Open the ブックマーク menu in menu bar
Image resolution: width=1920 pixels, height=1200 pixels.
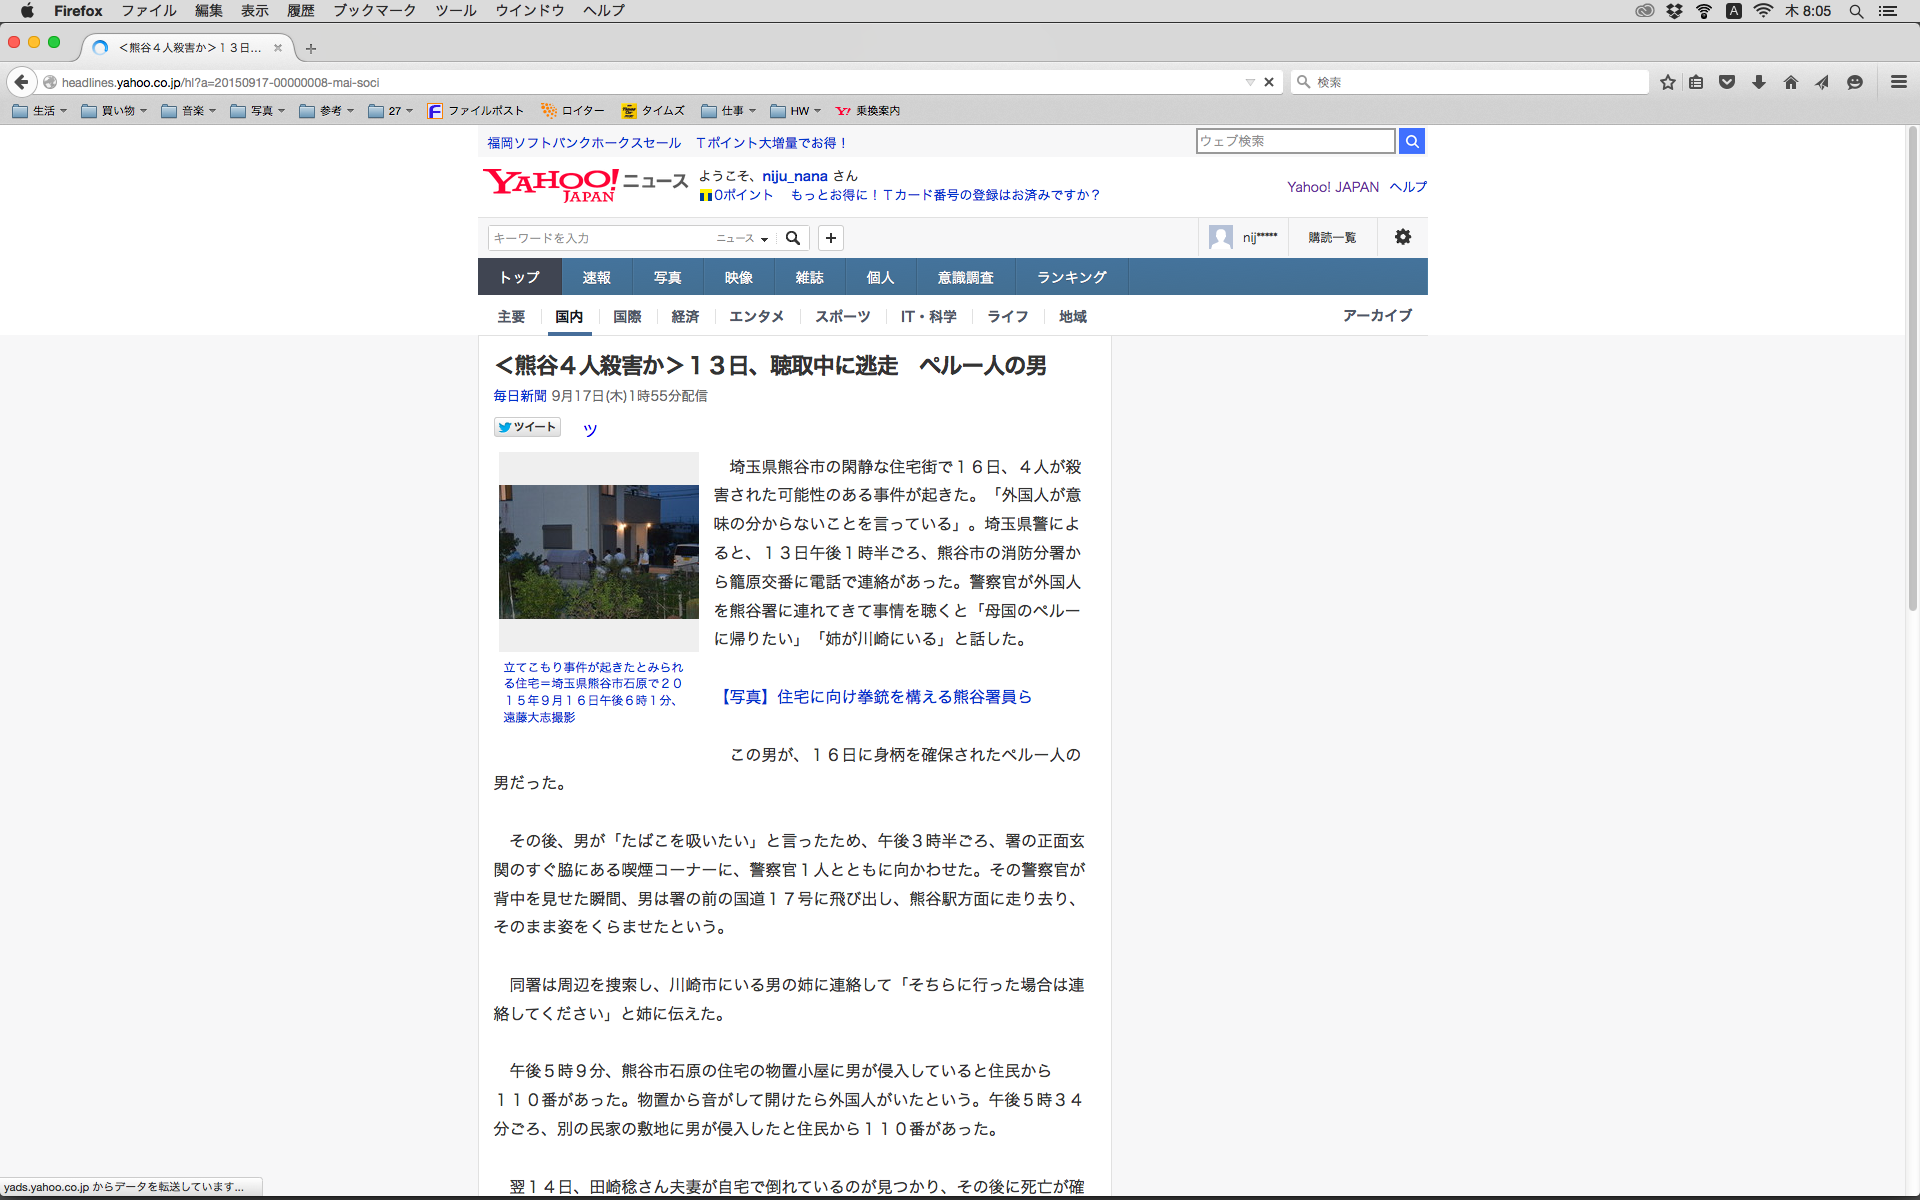pos(374,10)
